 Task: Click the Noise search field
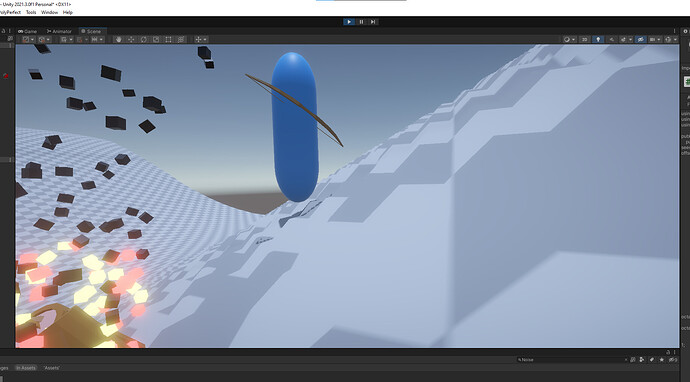point(572,360)
